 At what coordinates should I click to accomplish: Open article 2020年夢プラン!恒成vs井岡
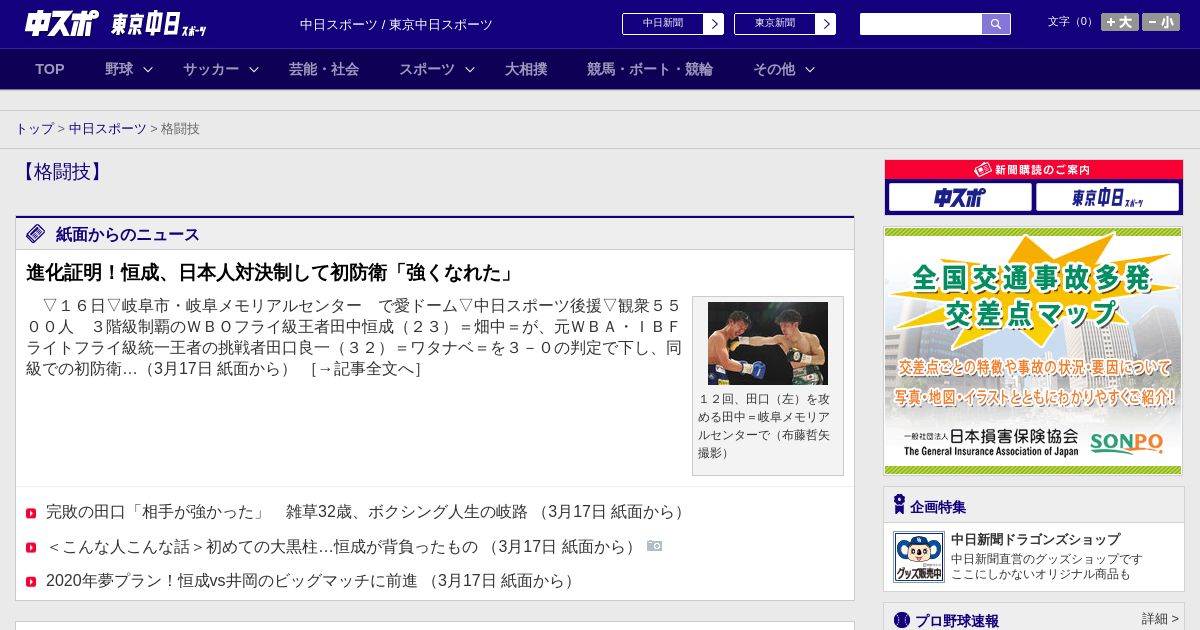pos(231,581)
